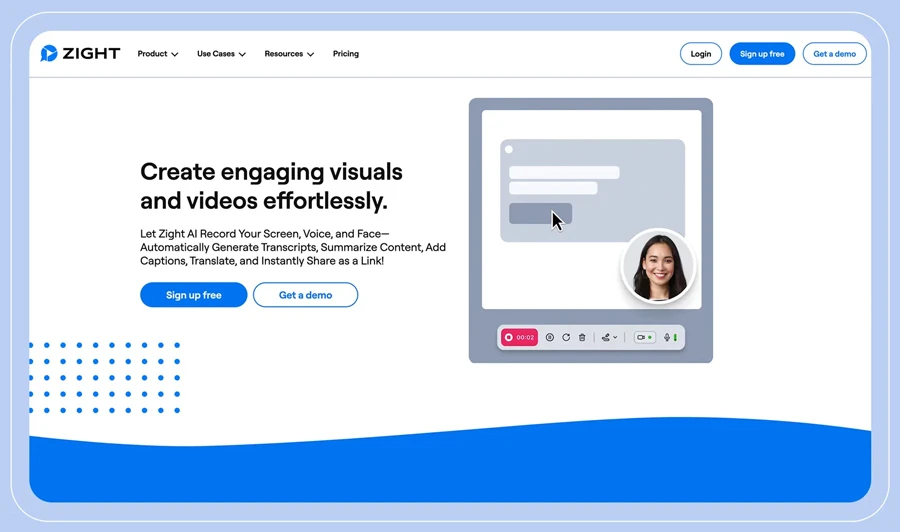900x532 pixels.
Task: Toggle the webcam camera on the recorder
Action: point(642,338)
